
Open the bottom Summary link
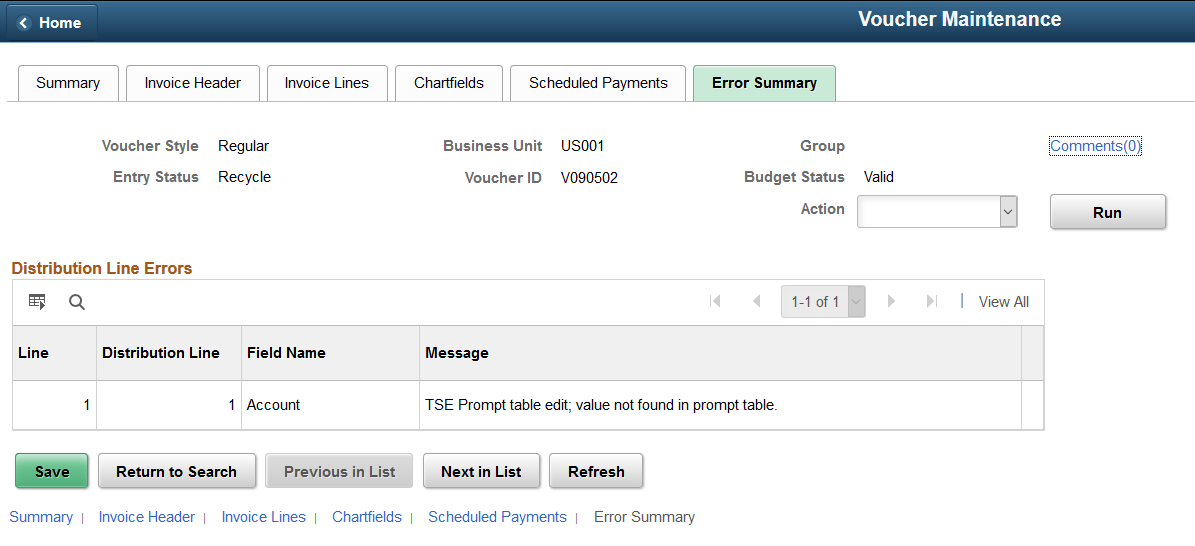click(41, 517)
